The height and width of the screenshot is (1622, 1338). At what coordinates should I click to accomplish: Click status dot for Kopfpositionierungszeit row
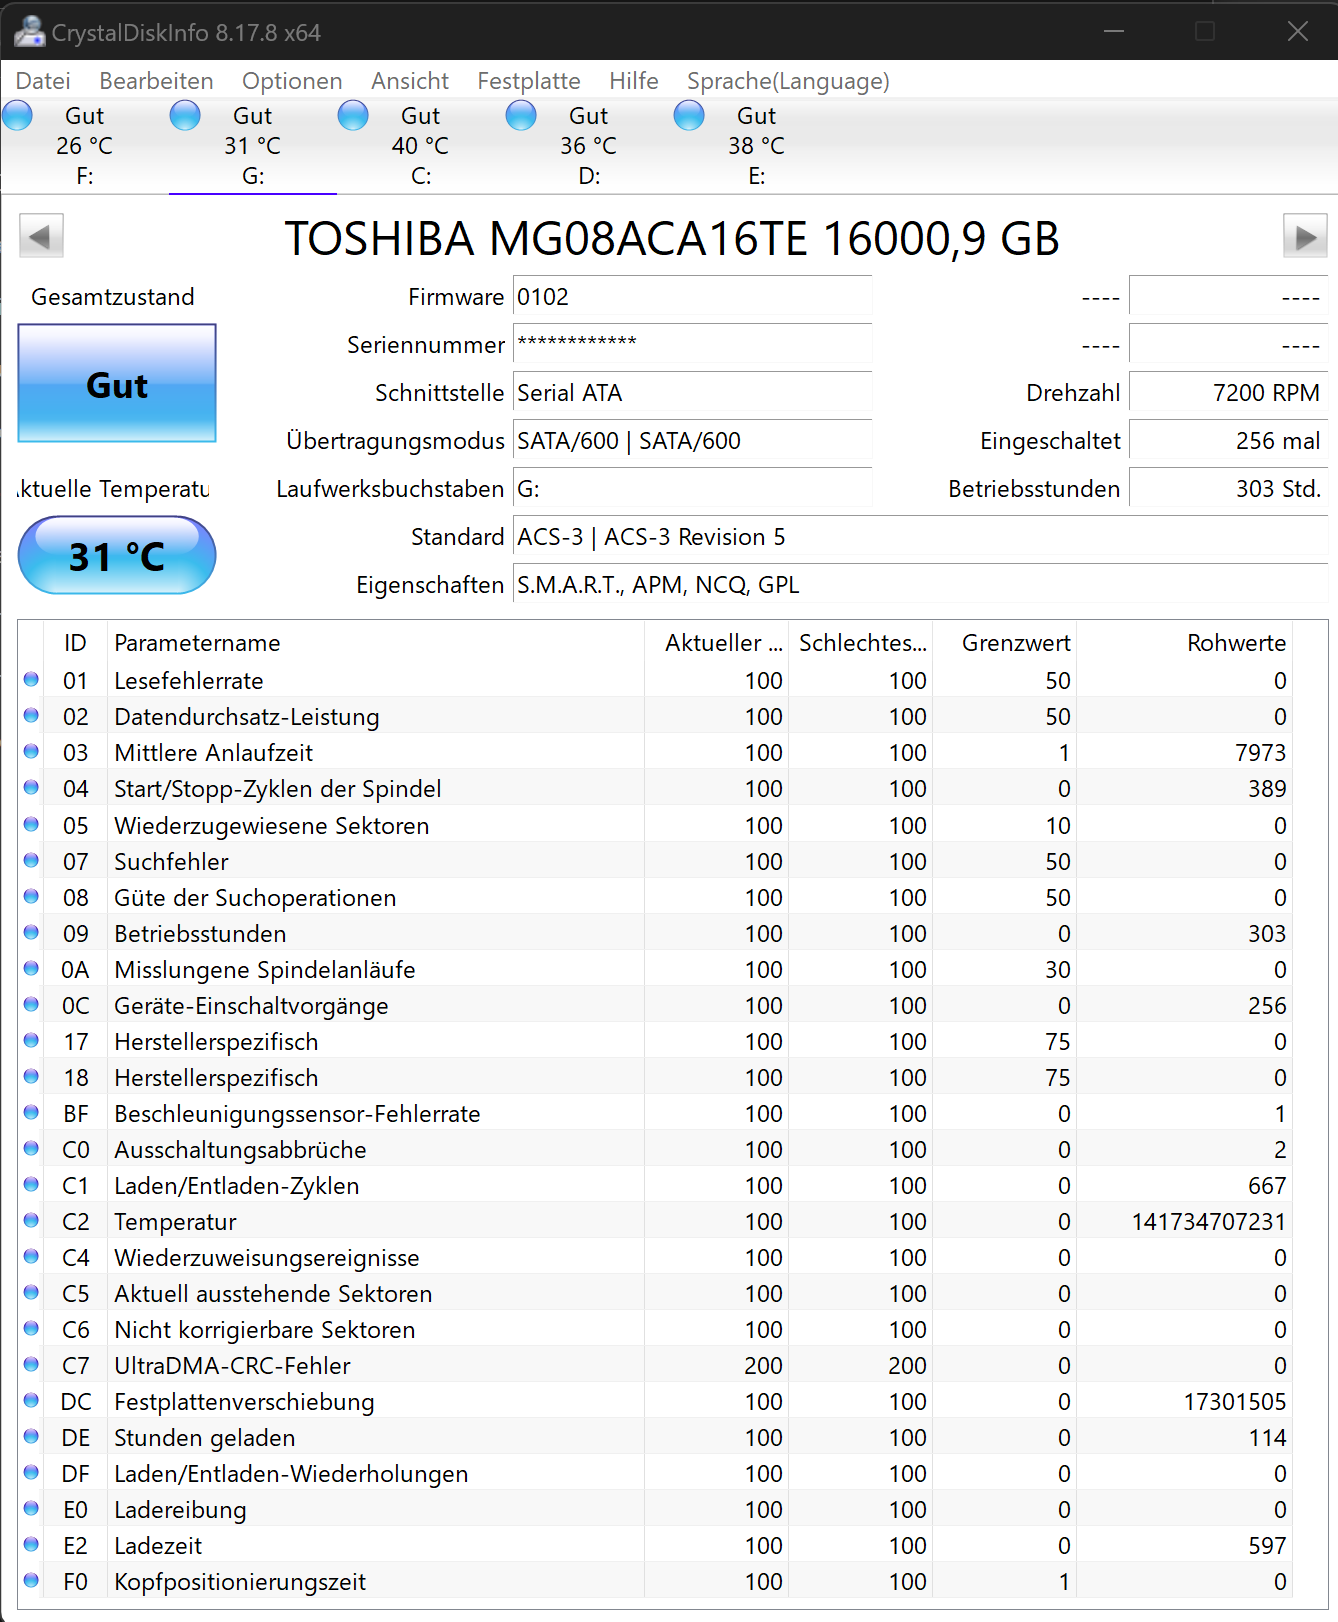pyautogui.click(x=31, y=1580)
